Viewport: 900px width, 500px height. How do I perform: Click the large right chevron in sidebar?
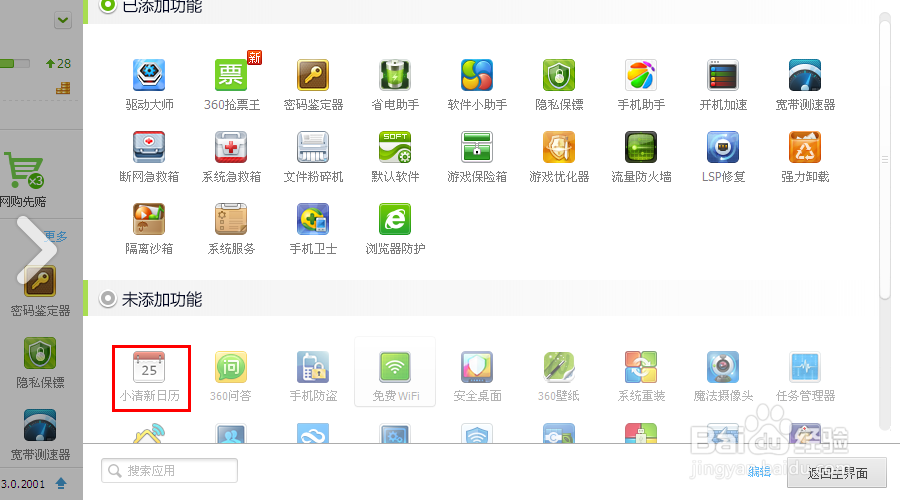pyautogui.click(x=37, y=250)
